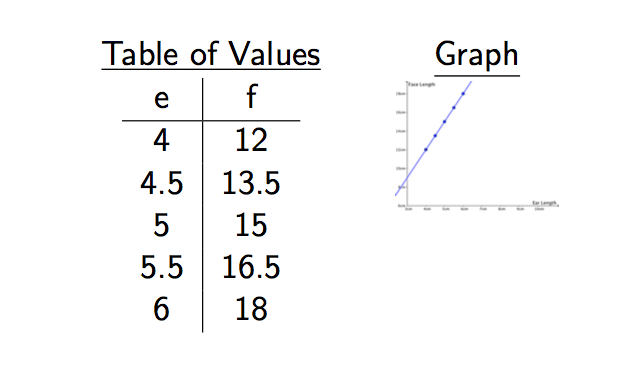The image size is (638, 376).
Task: Click the cell with value 12
Action: click(251, 140)
